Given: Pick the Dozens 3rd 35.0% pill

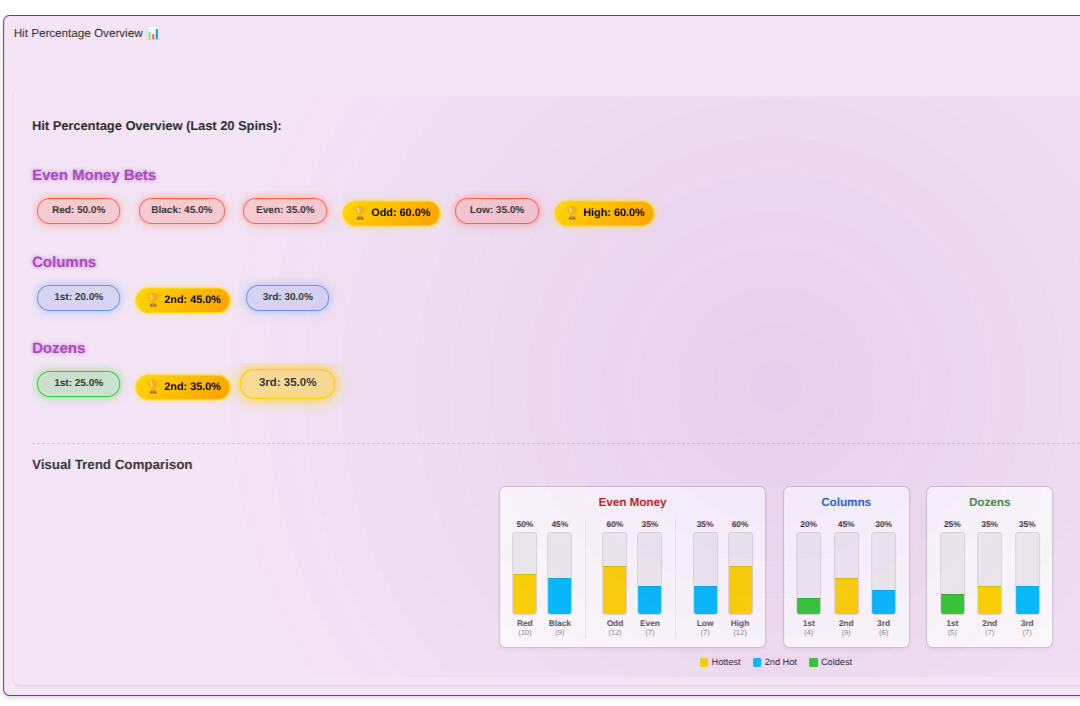Looking at the screenshot, I should click(287, 383).
